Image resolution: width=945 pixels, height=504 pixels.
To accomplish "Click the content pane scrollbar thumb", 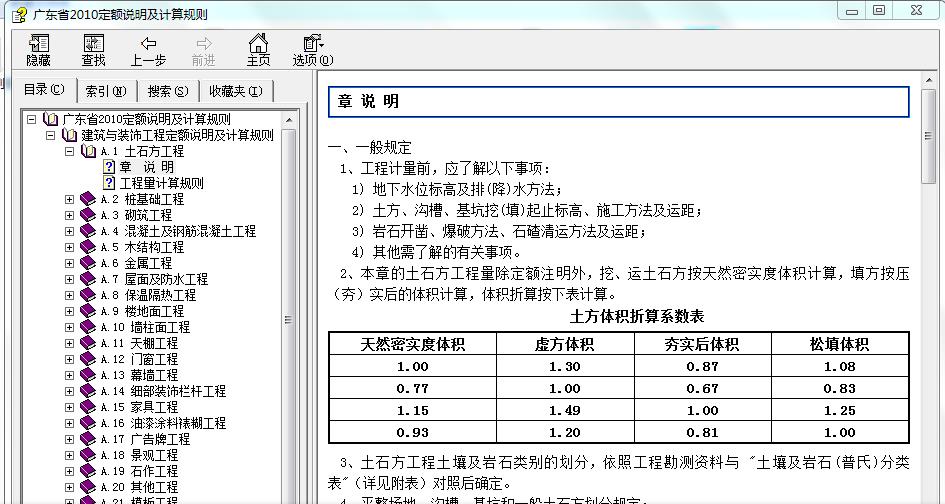I will coord(929,136).
